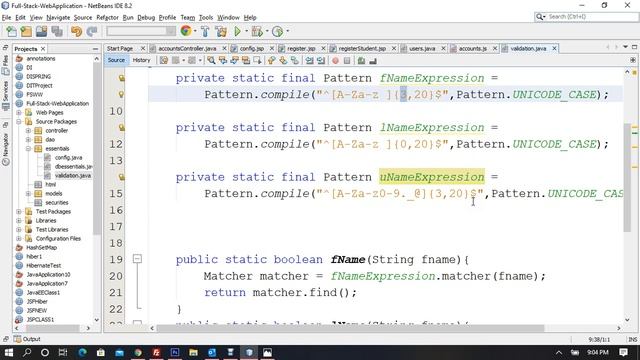
Task: Switch to accountsController.java tab
Action: (187, 48)
